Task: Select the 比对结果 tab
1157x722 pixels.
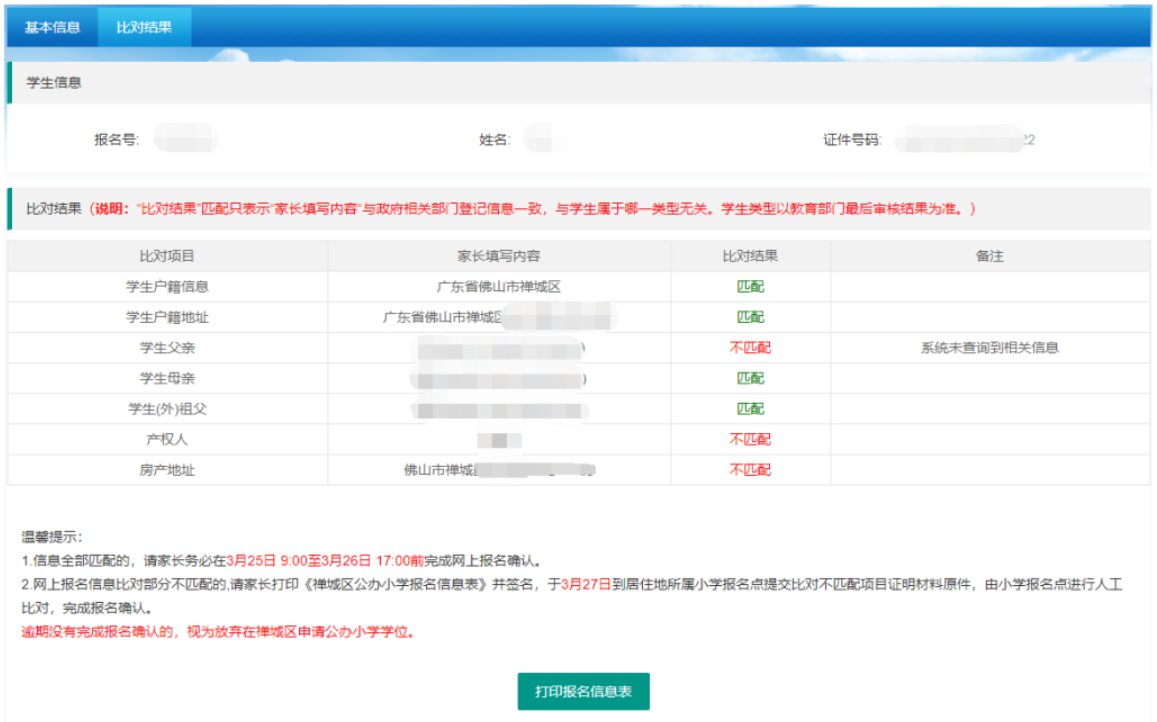Action: [x=144, y=27]
